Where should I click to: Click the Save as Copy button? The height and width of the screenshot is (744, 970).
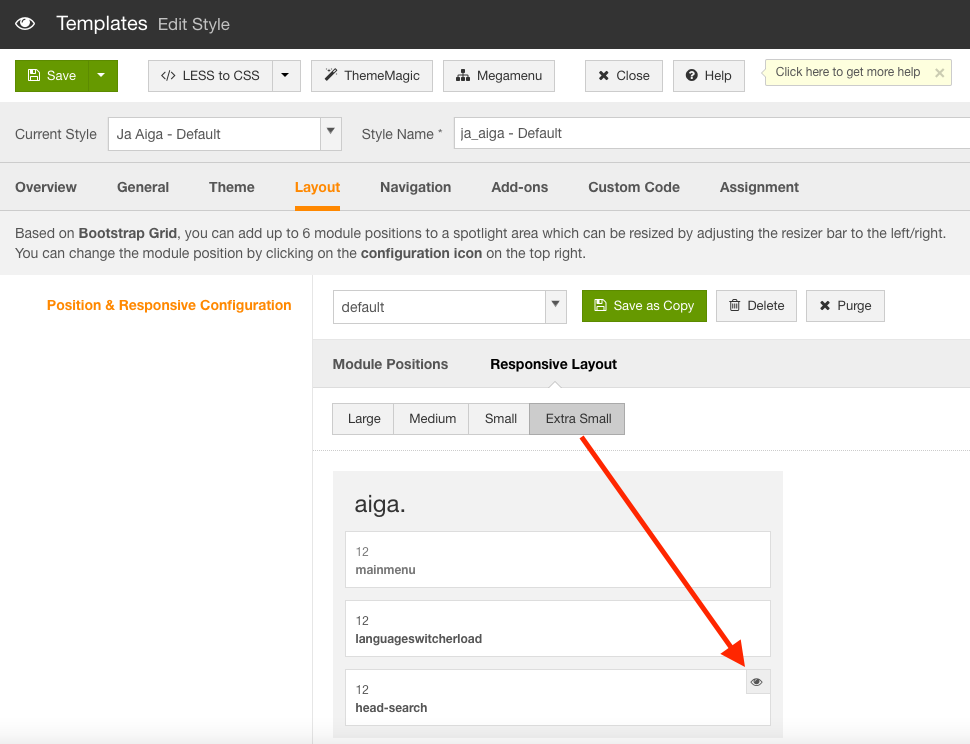(644, 306)
